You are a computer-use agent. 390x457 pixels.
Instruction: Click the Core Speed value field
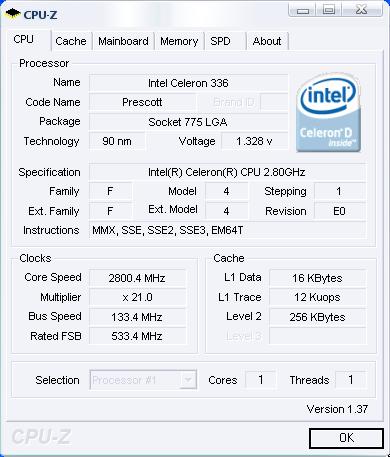[x=137, y=278]
